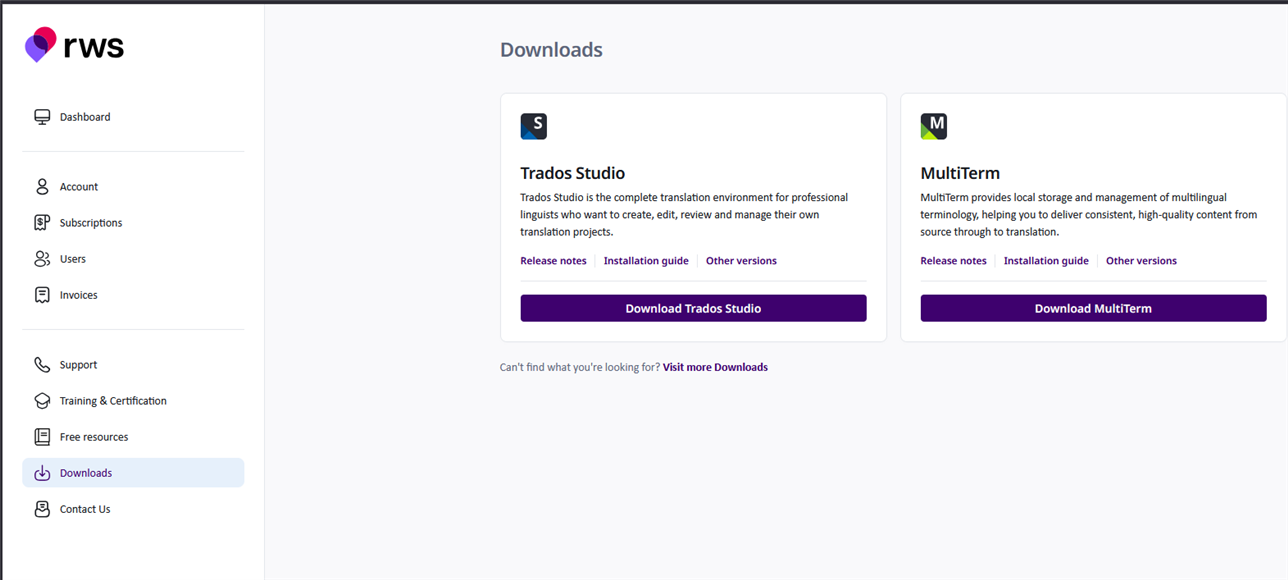Screen dimensions: 1288x580
Task: Click the Invoices receipt icon
Action: pos(42,295)
